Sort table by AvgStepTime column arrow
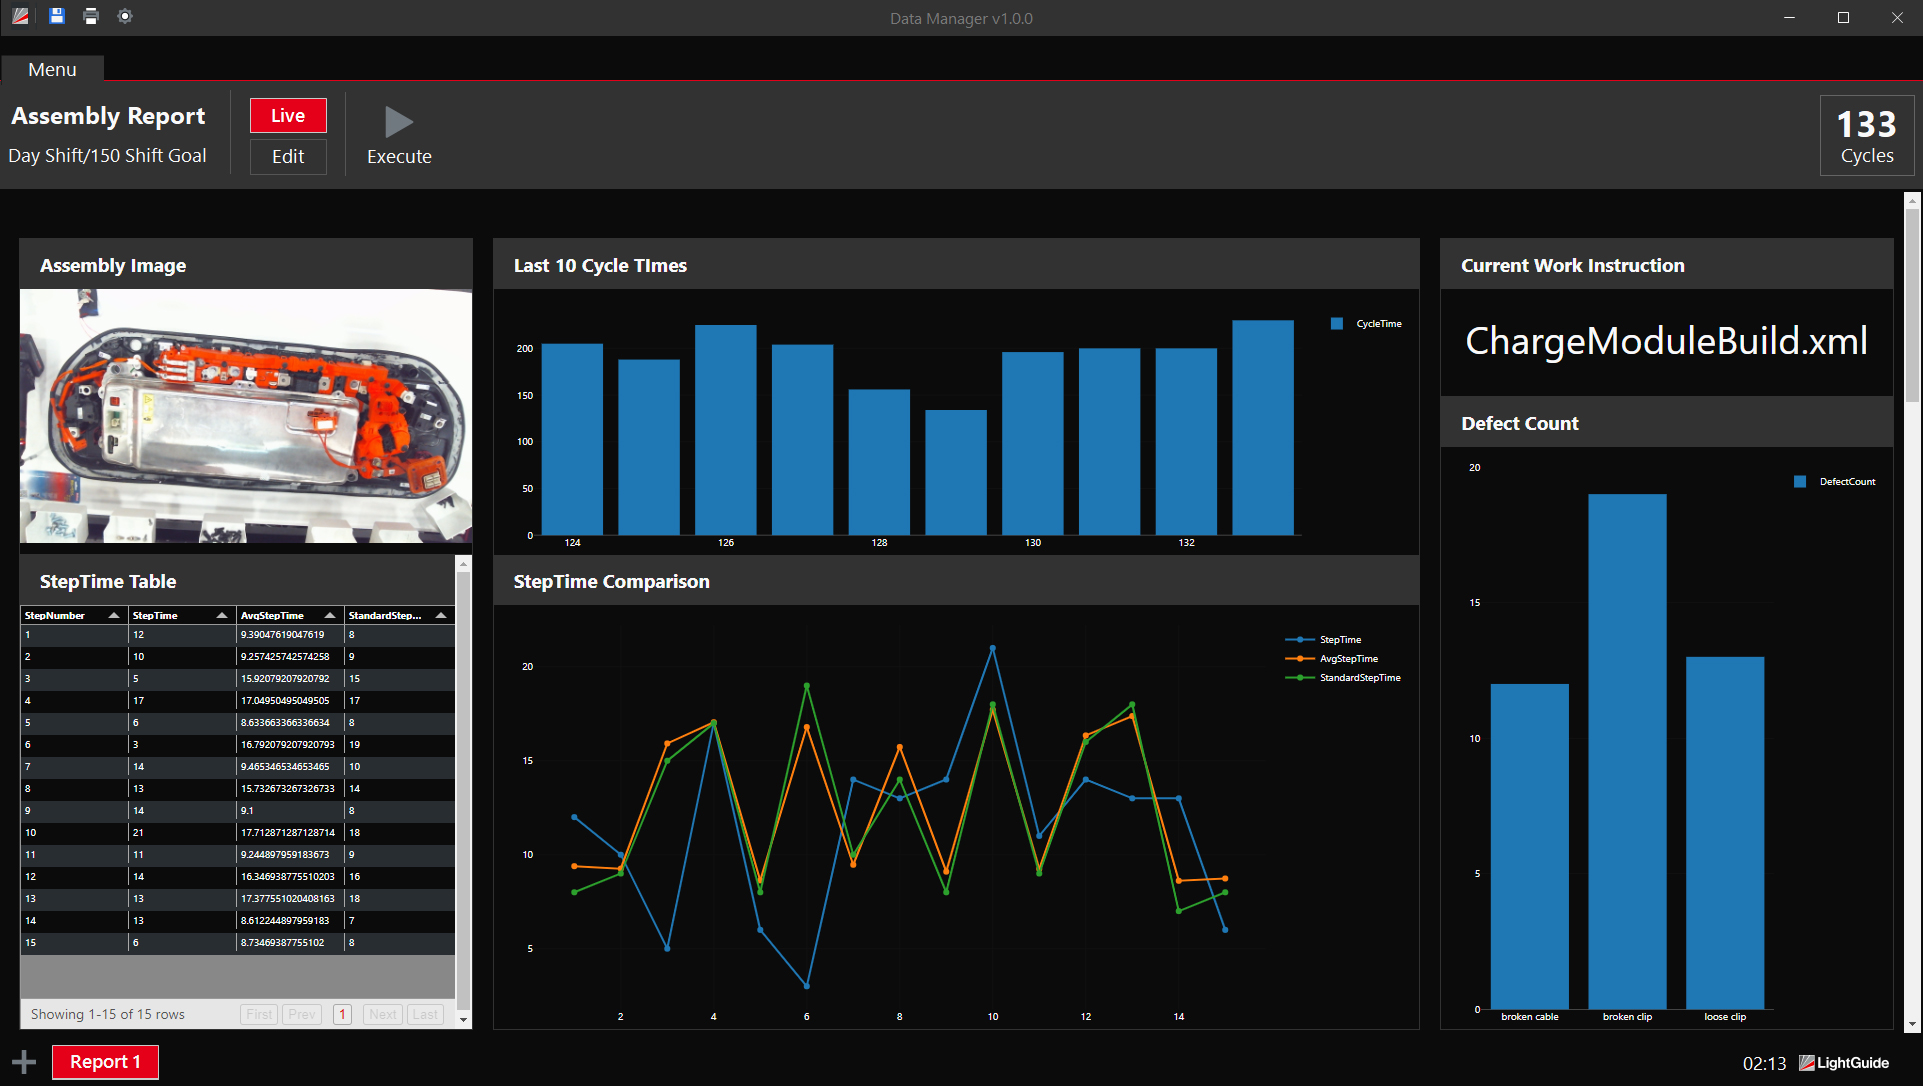This screenshot has height=1086, width=1923. [x=330, y=616]
